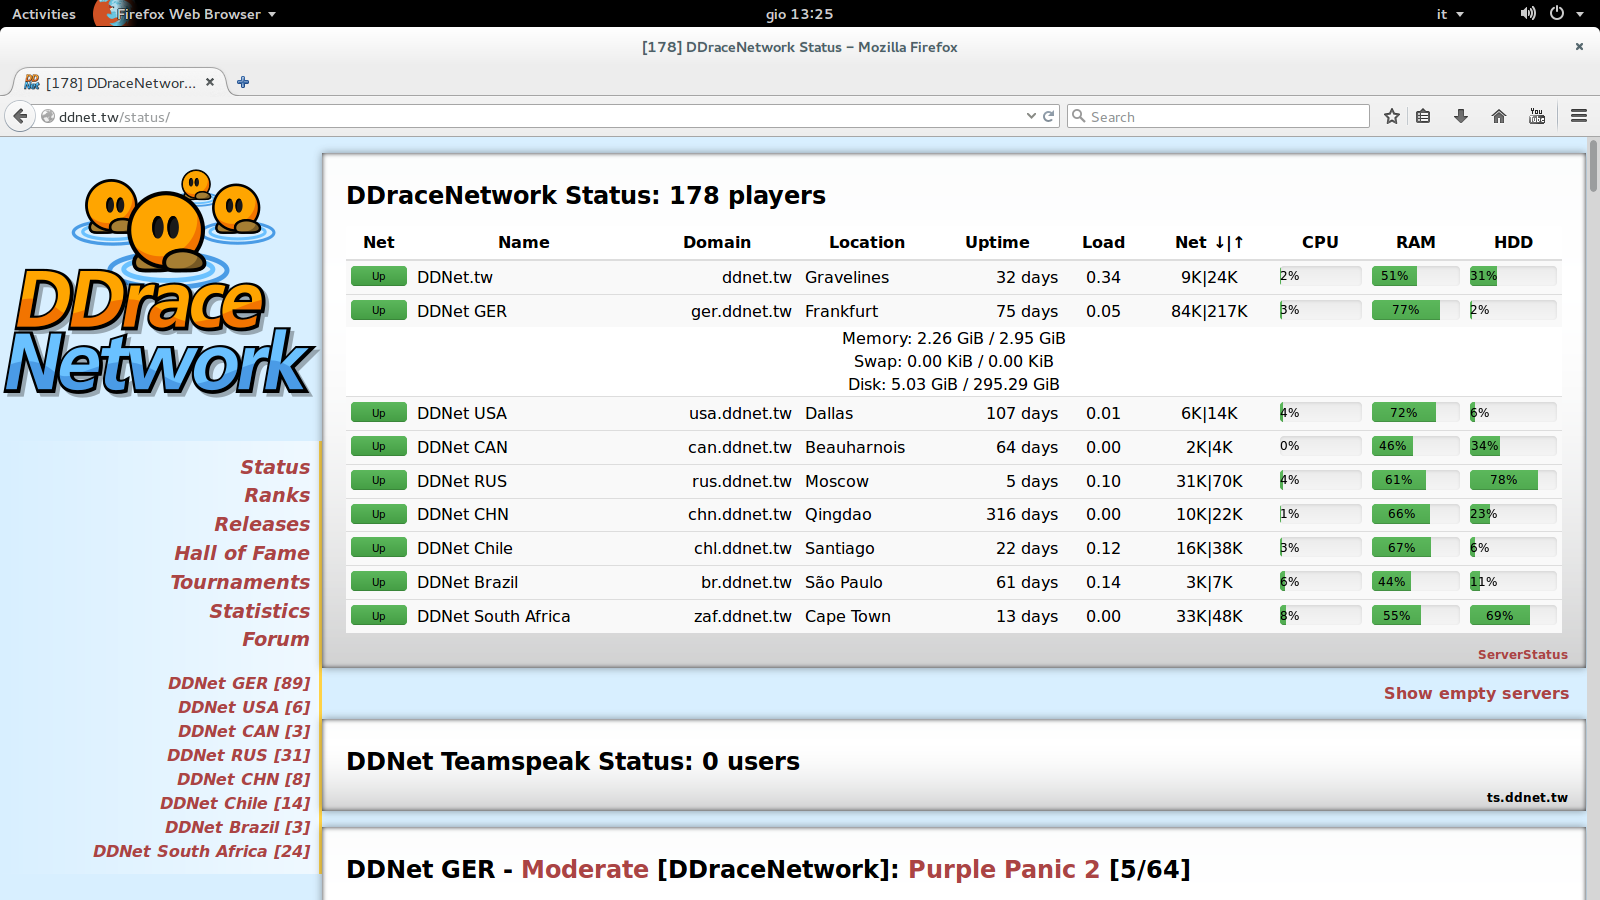
Task: Open the Ranks page in sidebar
Action: (277, 495)
